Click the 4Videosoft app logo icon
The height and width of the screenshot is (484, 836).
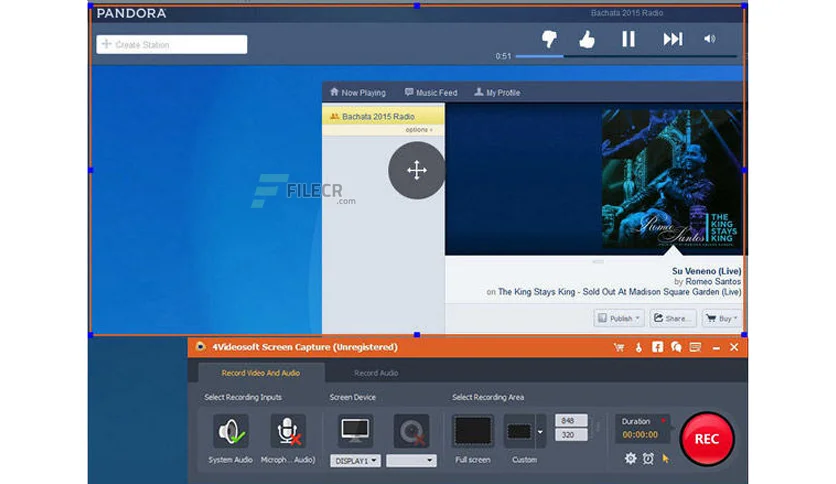200,347
